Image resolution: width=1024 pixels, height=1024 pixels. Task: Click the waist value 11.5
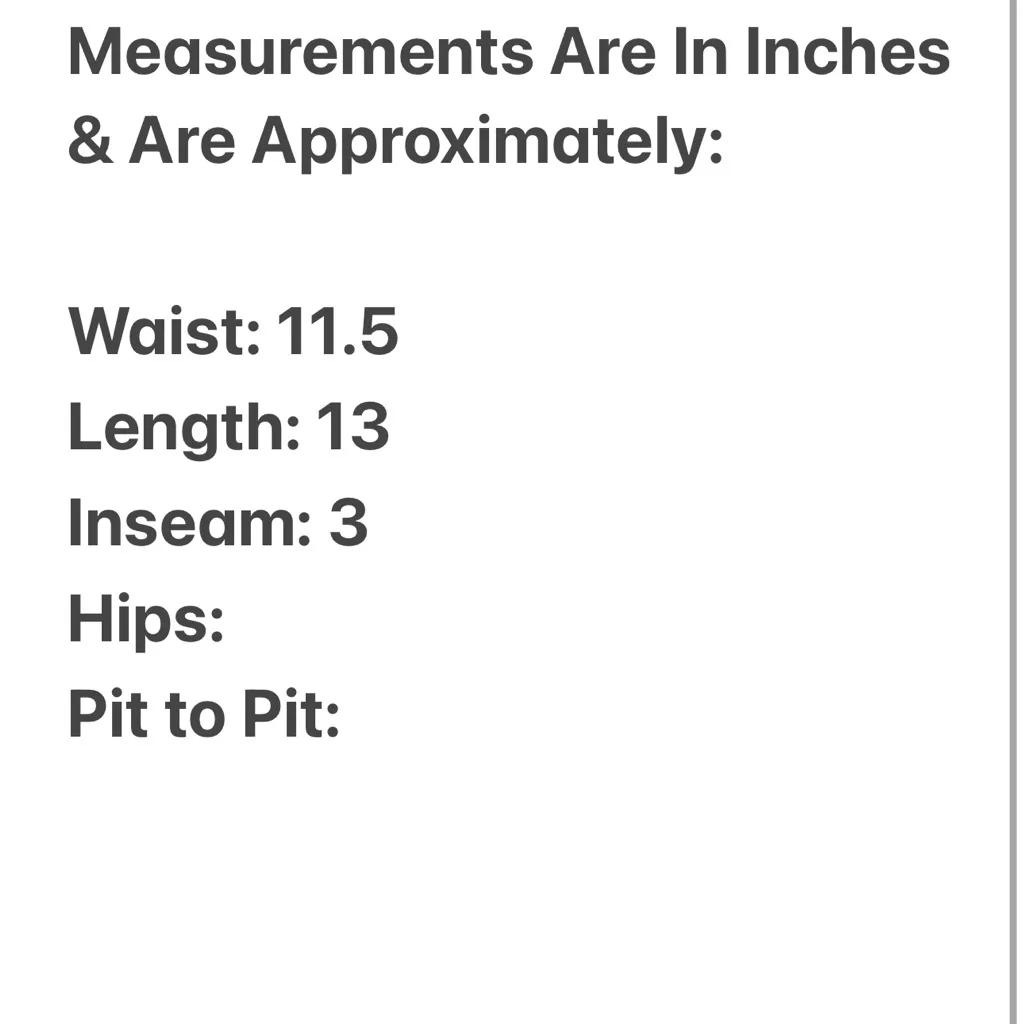click(338, 331)
